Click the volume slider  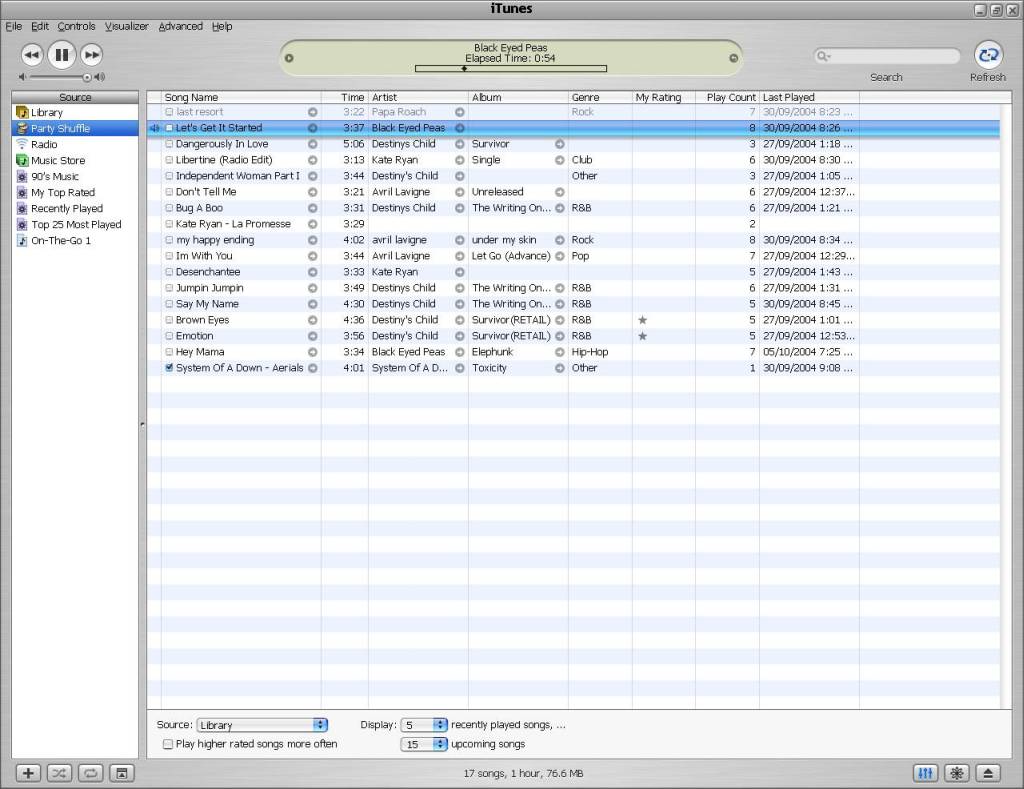point(60,77)
